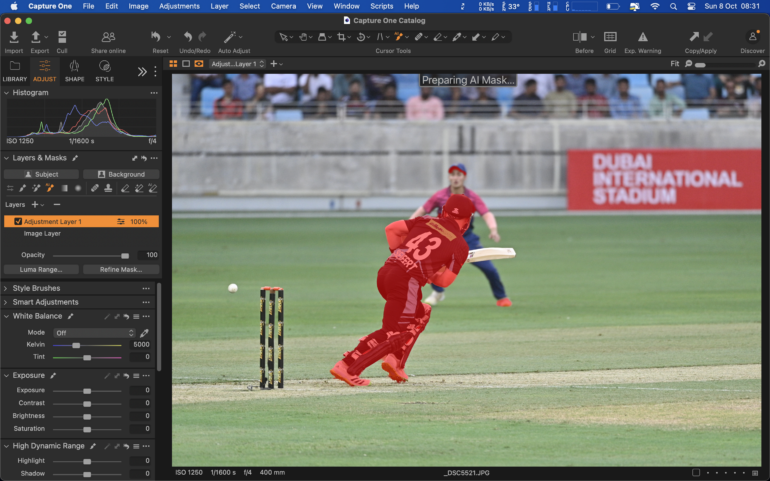This screenshot has height=481, width=770.
Task: Select the Erase Mask tool in Layers panel
Action: point(125,188)
